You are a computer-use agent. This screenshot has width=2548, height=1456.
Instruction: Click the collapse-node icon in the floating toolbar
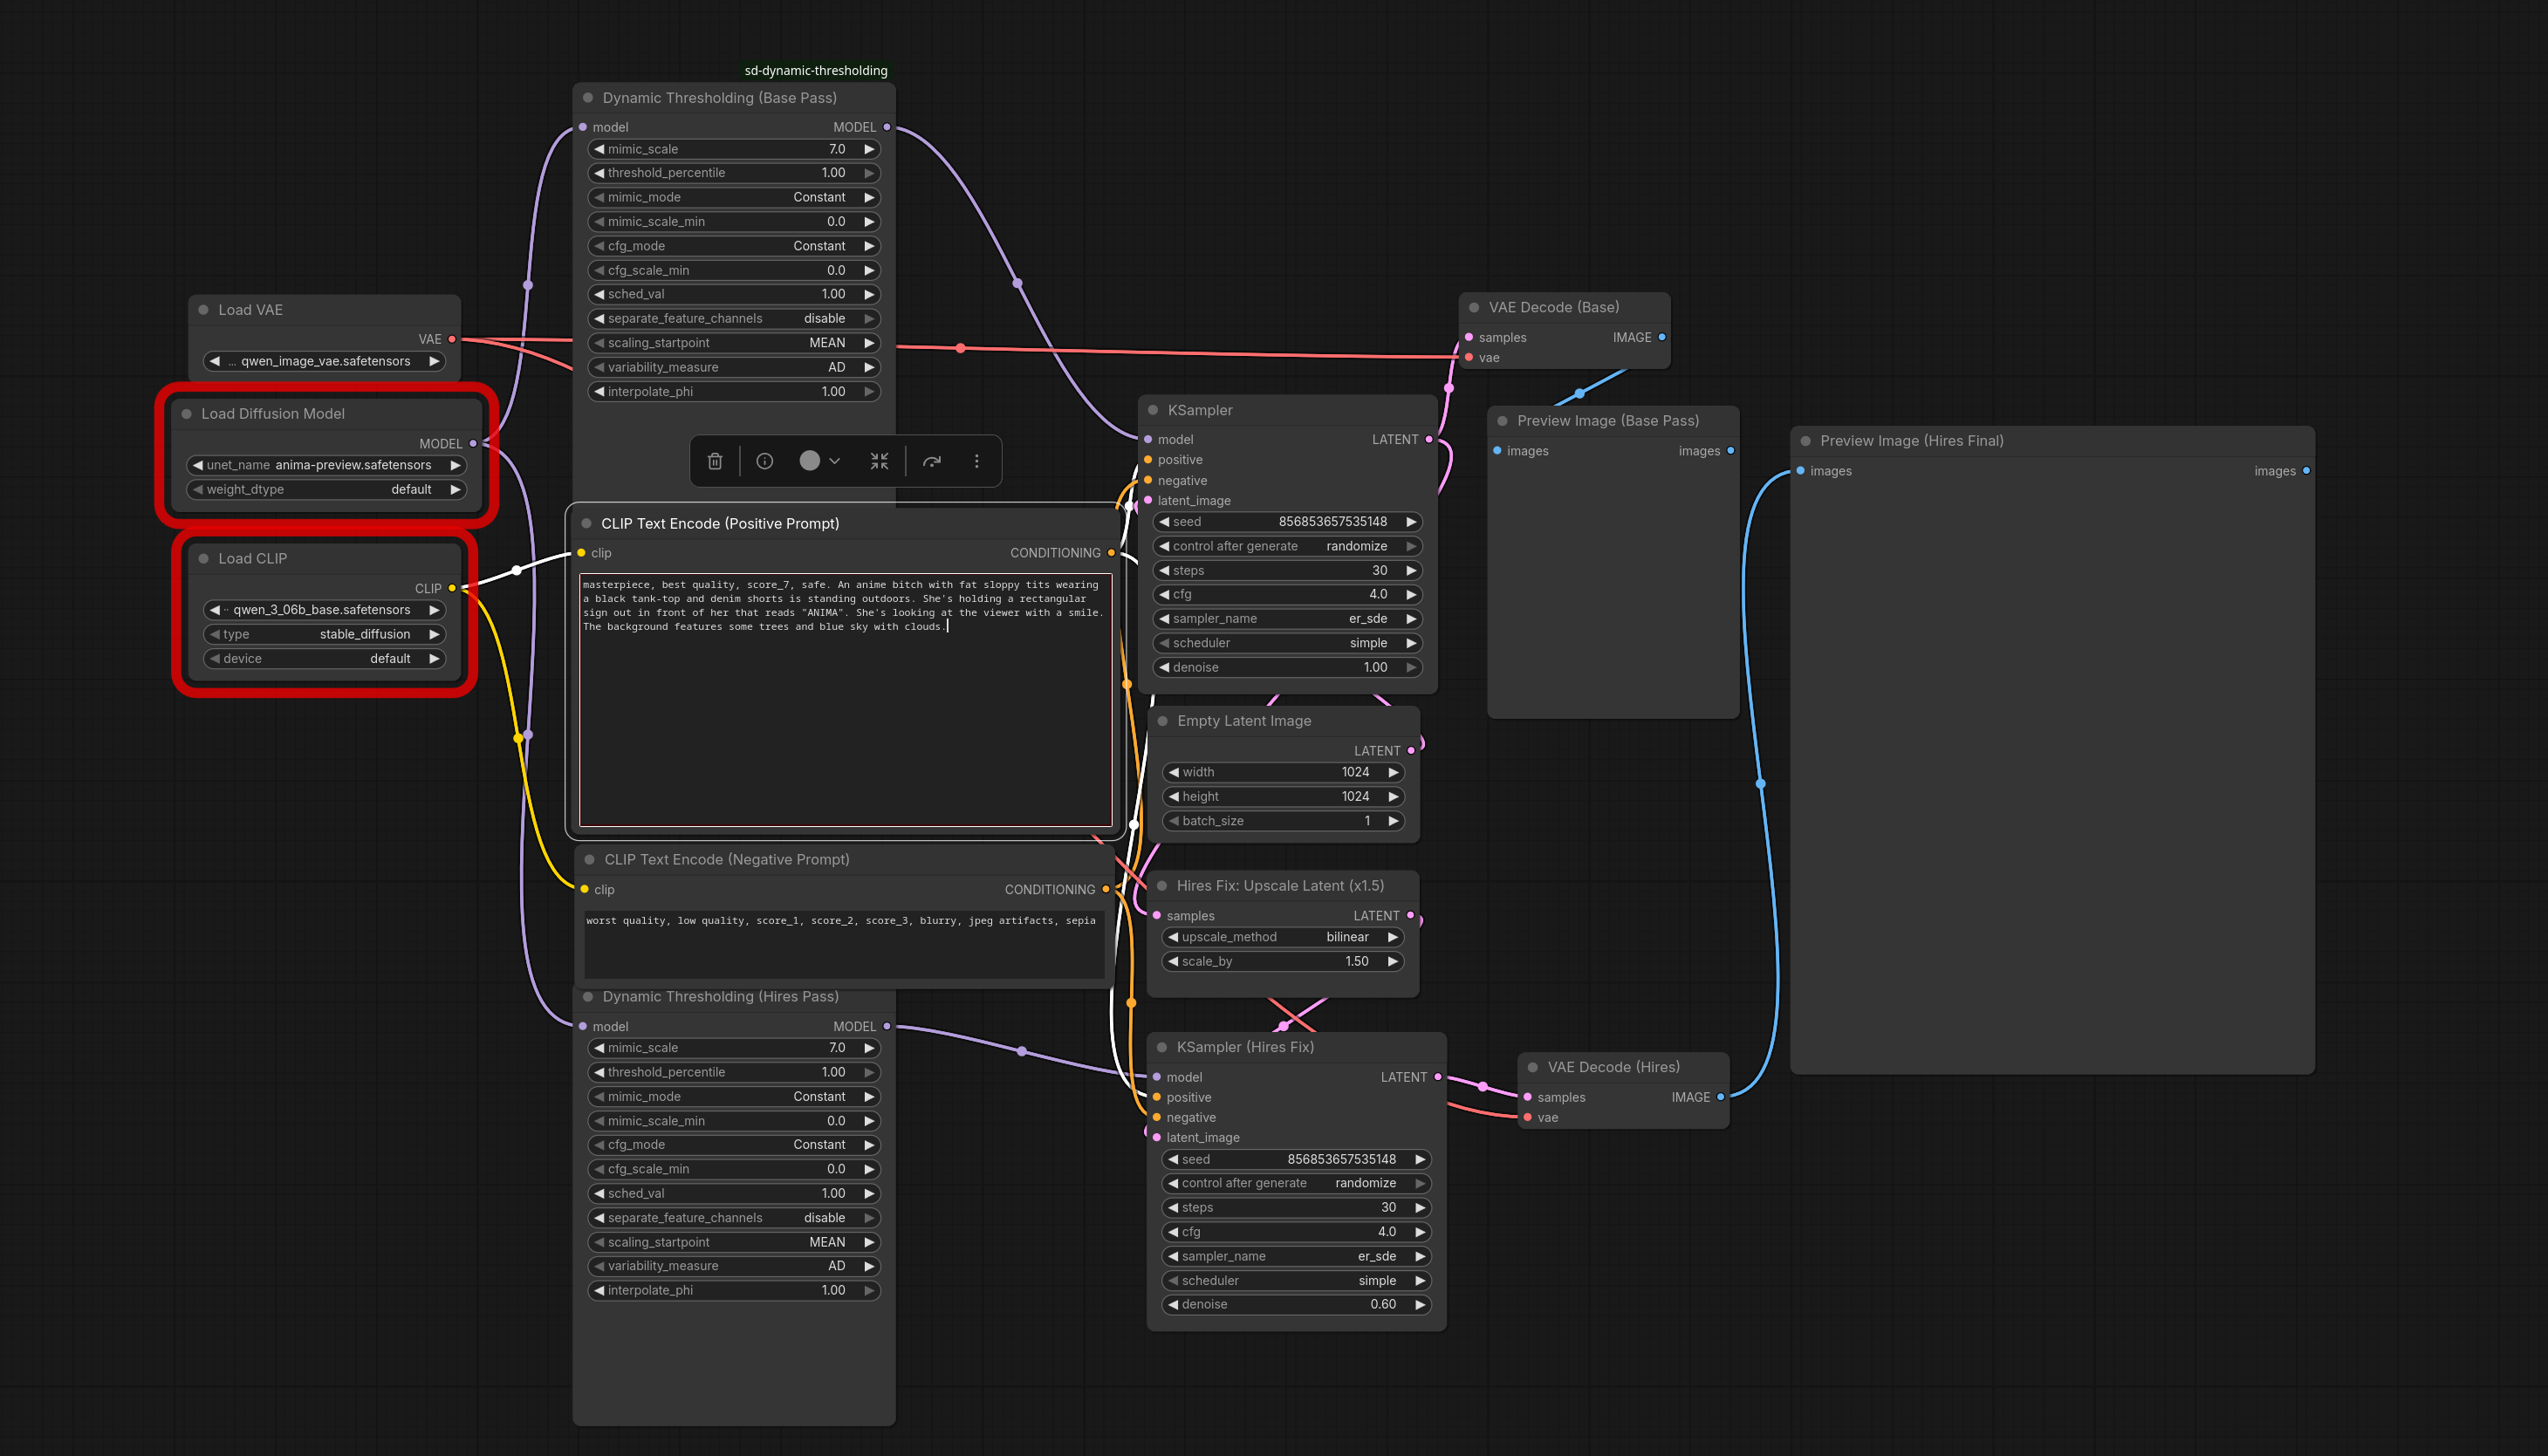pos(879,461)
